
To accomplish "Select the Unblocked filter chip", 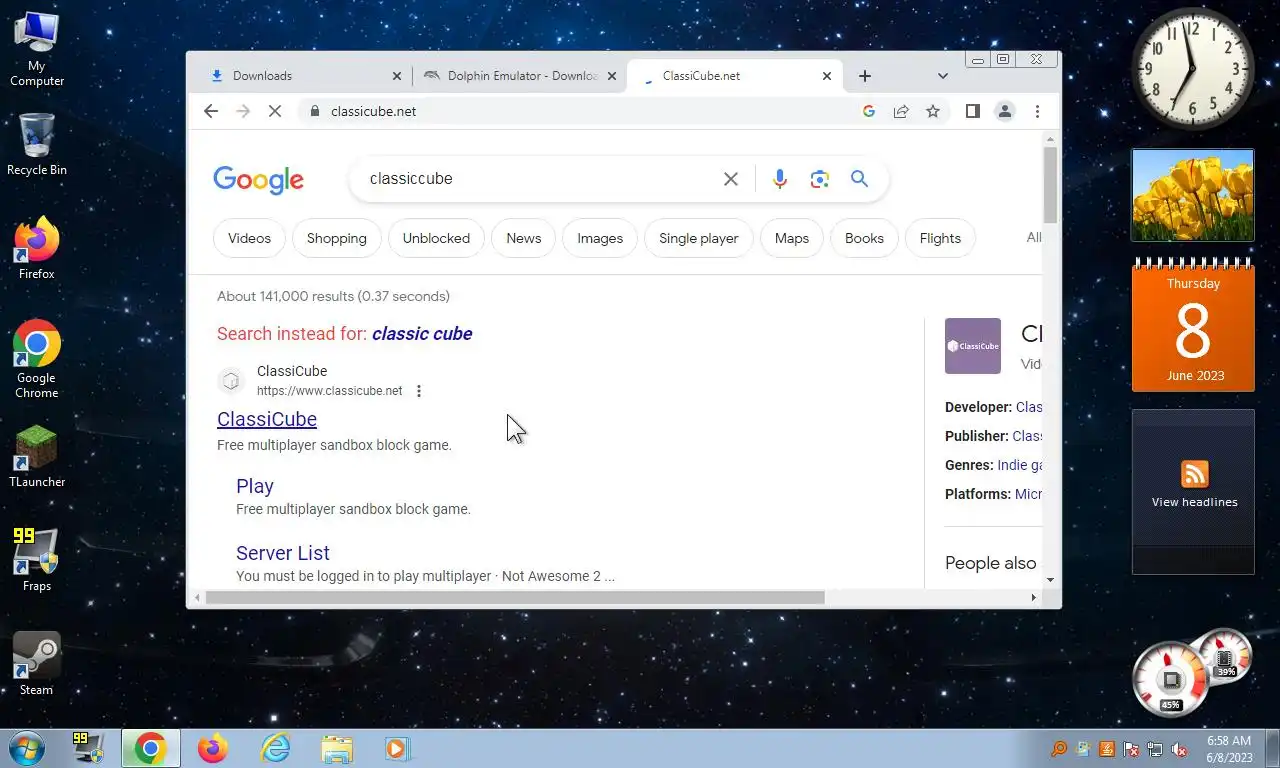I will click(x=436, y=238).
